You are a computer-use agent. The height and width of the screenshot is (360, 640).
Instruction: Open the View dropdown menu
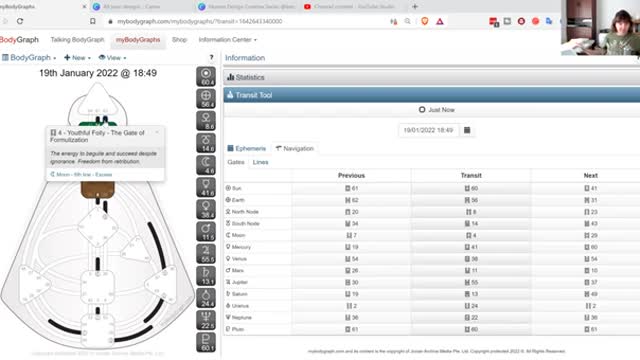click(x=112, y=58)
